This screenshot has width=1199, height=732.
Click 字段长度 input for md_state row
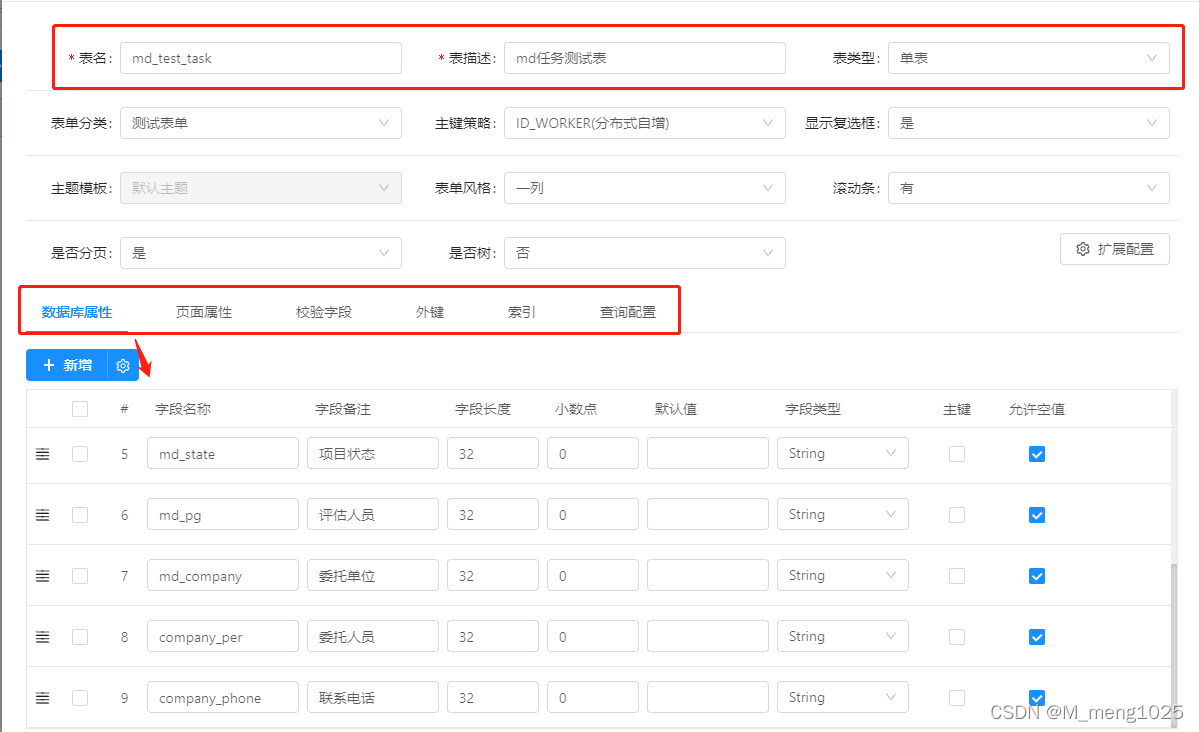492,454
